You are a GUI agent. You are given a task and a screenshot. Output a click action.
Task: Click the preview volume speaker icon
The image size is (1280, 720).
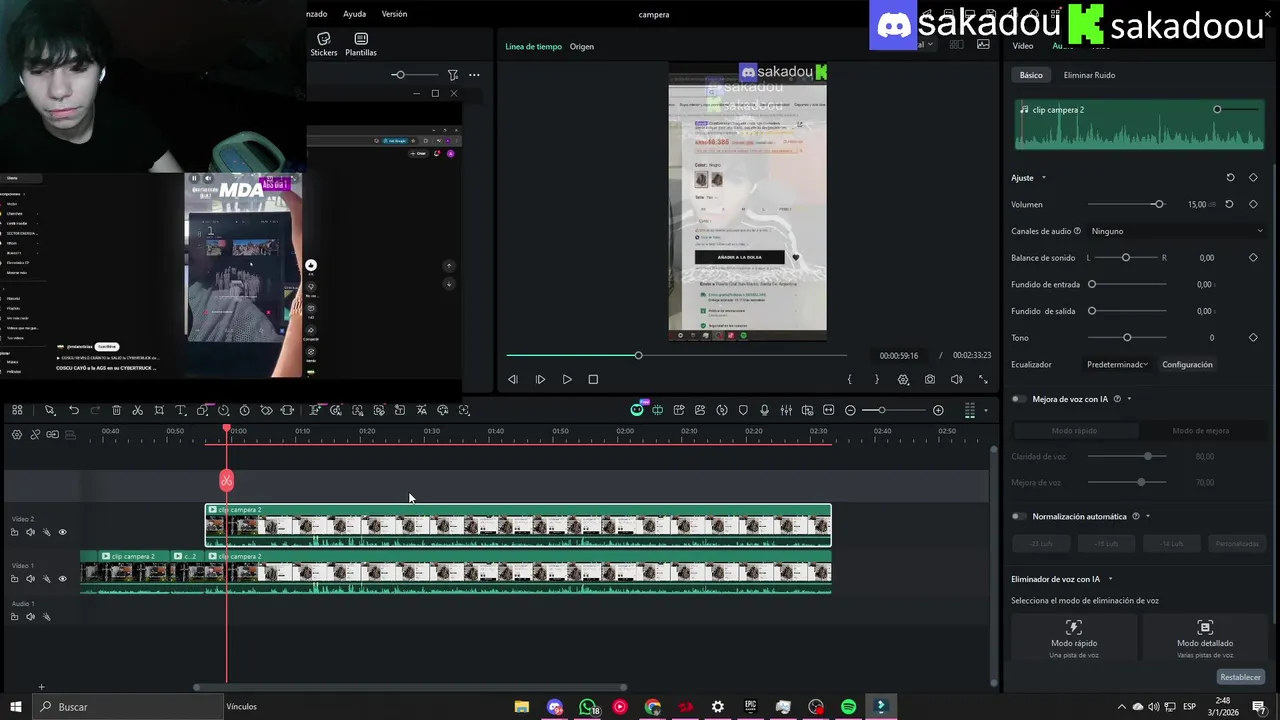pyautogui.click(x=956, y=380)
